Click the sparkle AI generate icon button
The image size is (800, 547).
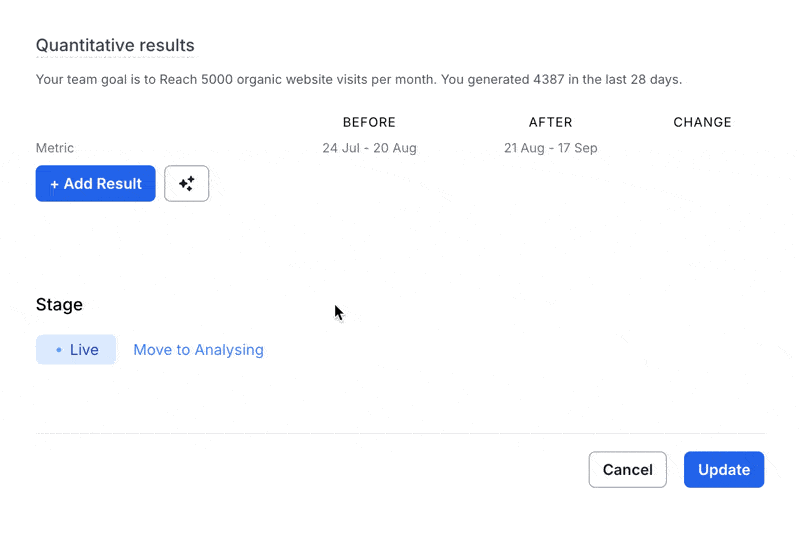(x=186, y=183)
